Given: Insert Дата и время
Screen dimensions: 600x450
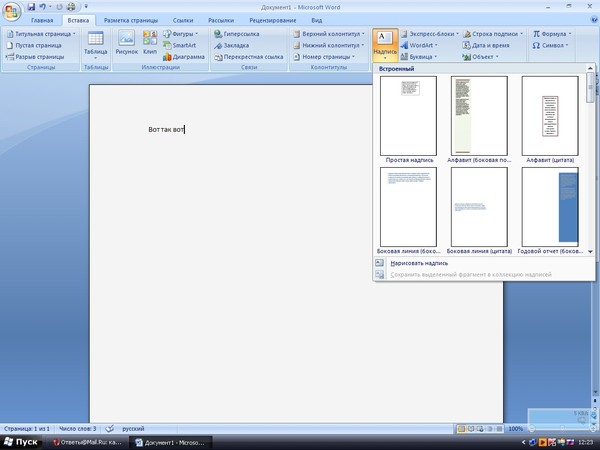Looking at the screenshot, I should (486, 46).
